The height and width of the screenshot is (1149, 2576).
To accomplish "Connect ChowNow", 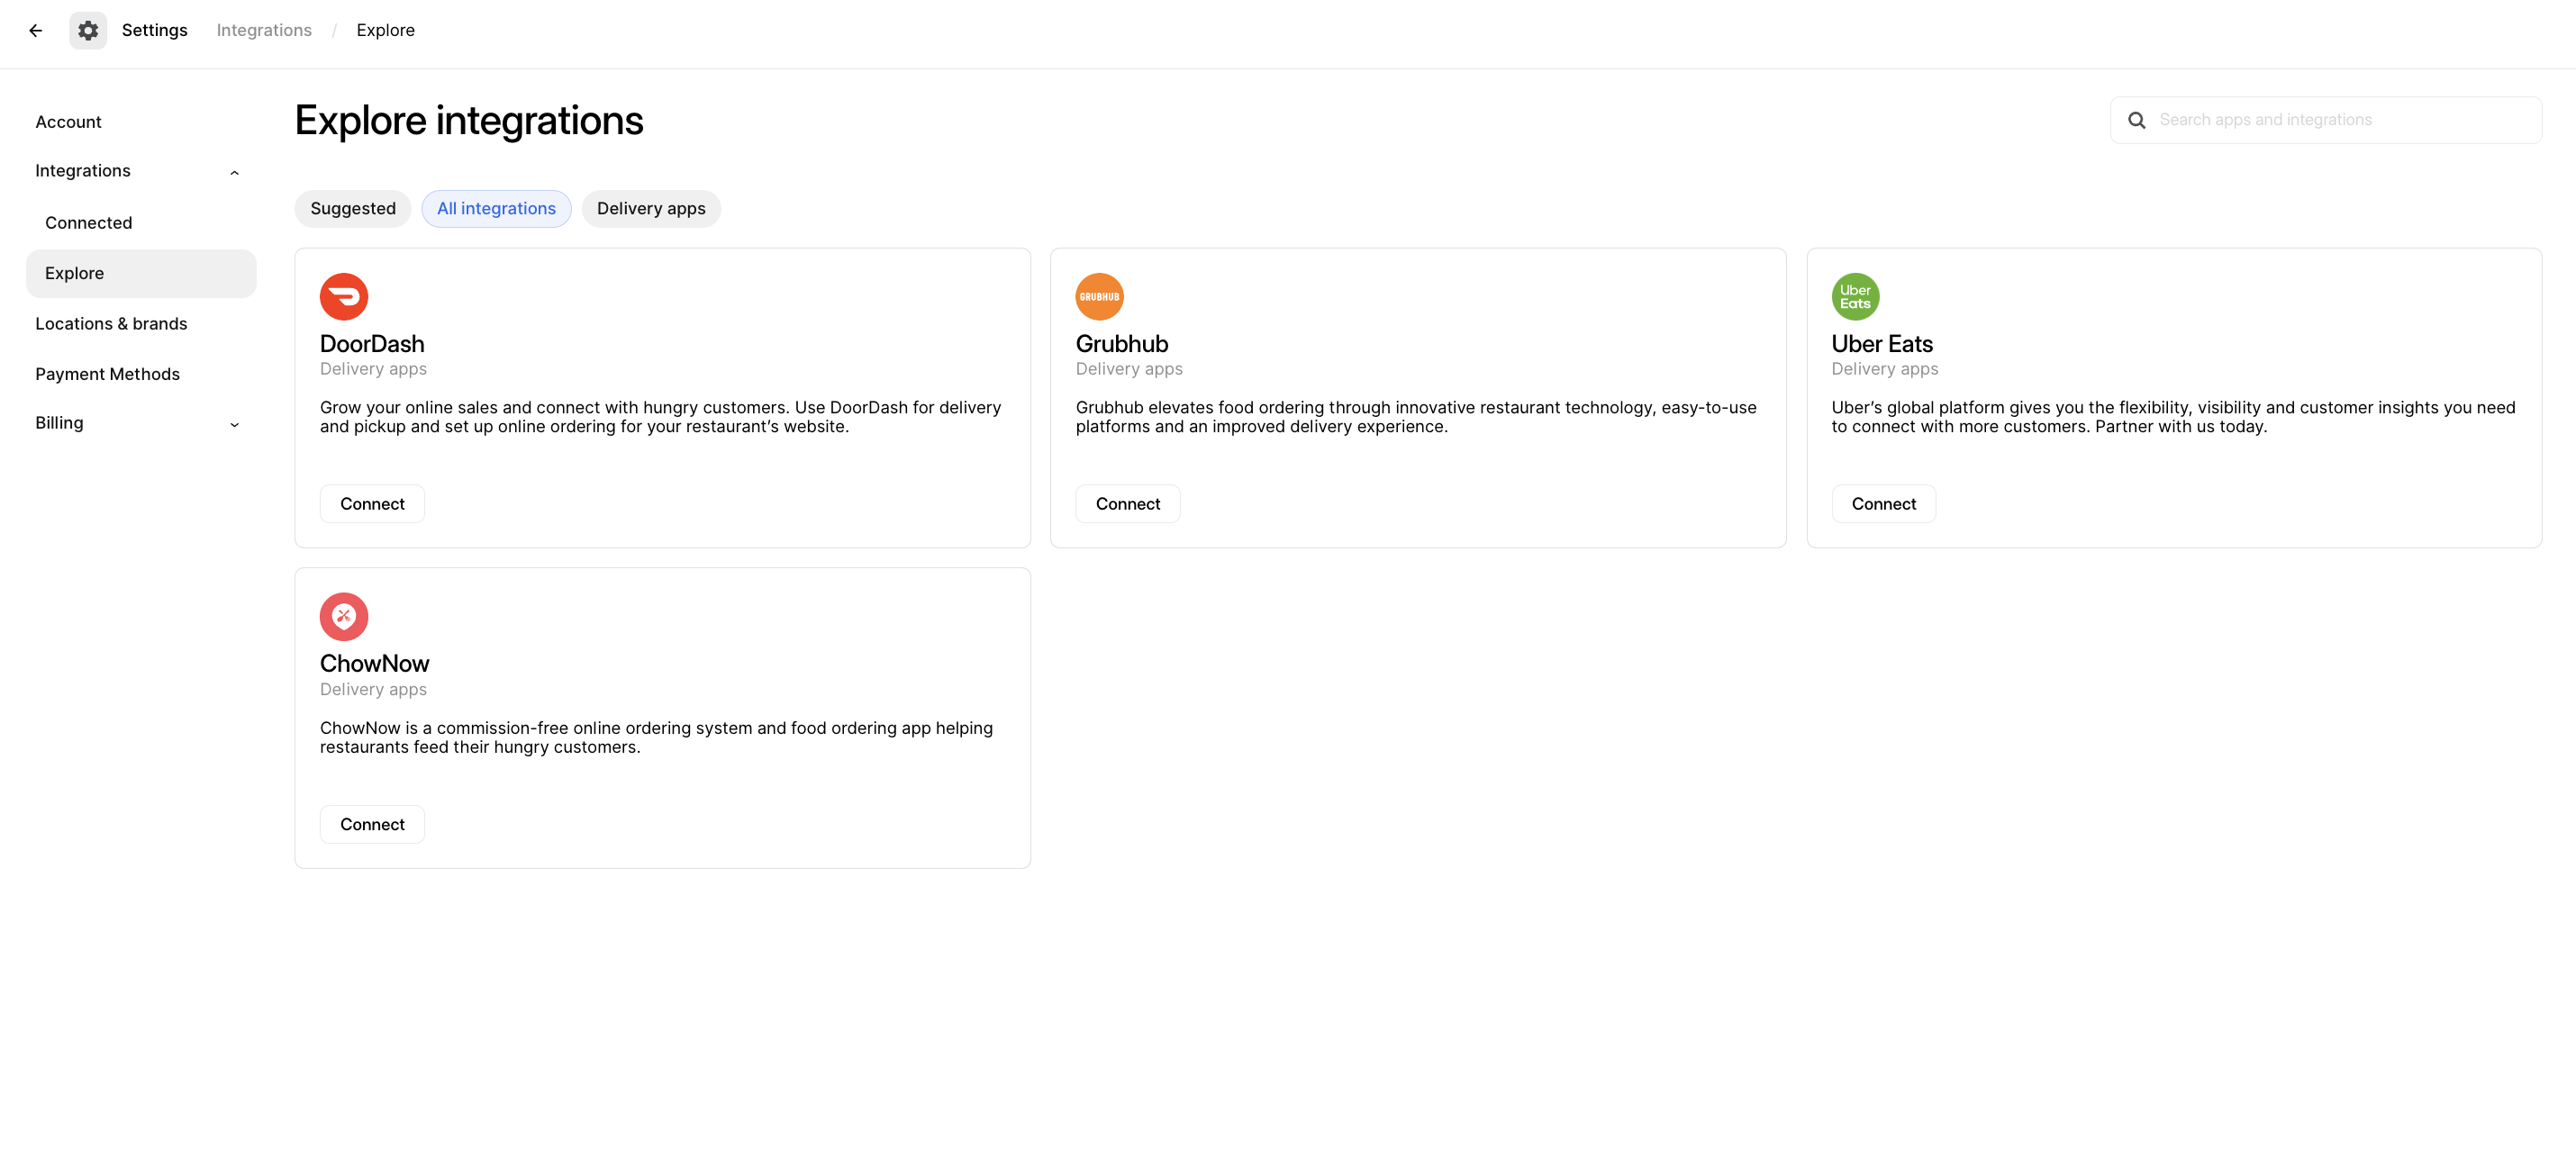I will click(x=371, y=824).
